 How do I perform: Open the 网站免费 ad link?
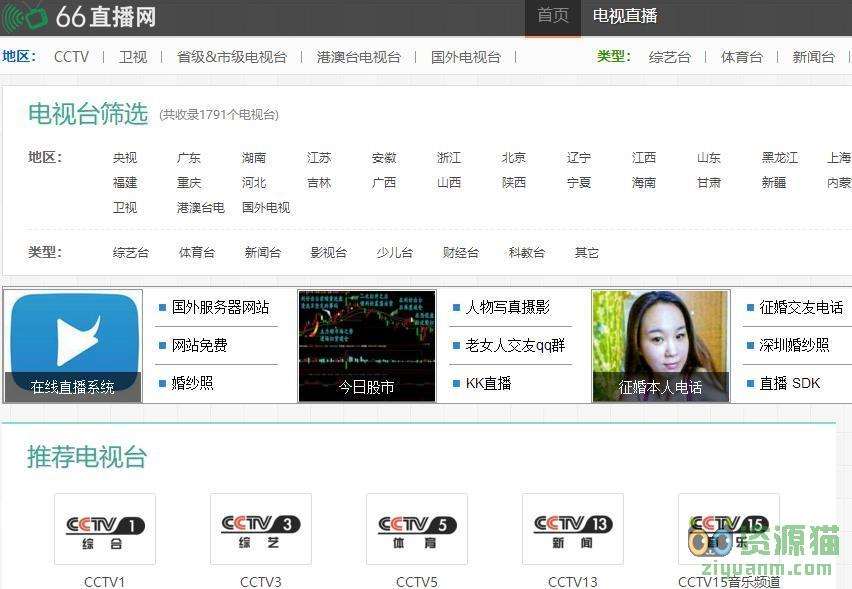[x=199, y=345]
